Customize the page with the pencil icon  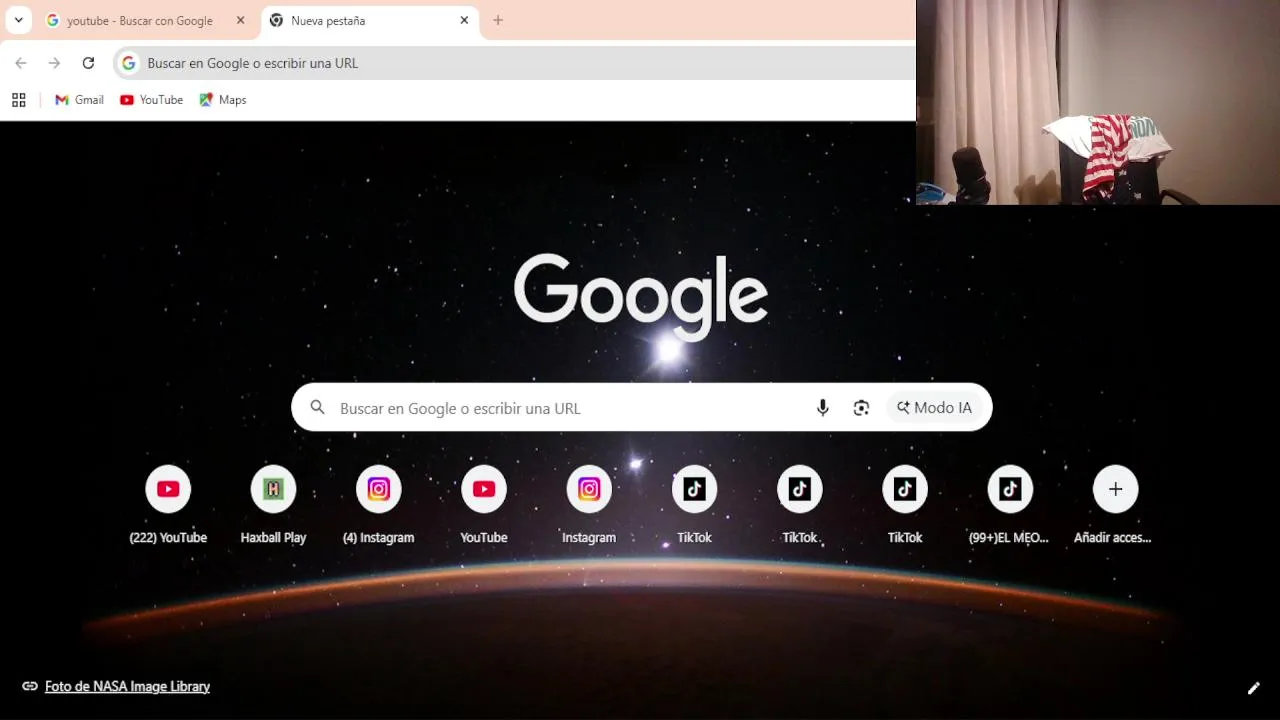1253,688
